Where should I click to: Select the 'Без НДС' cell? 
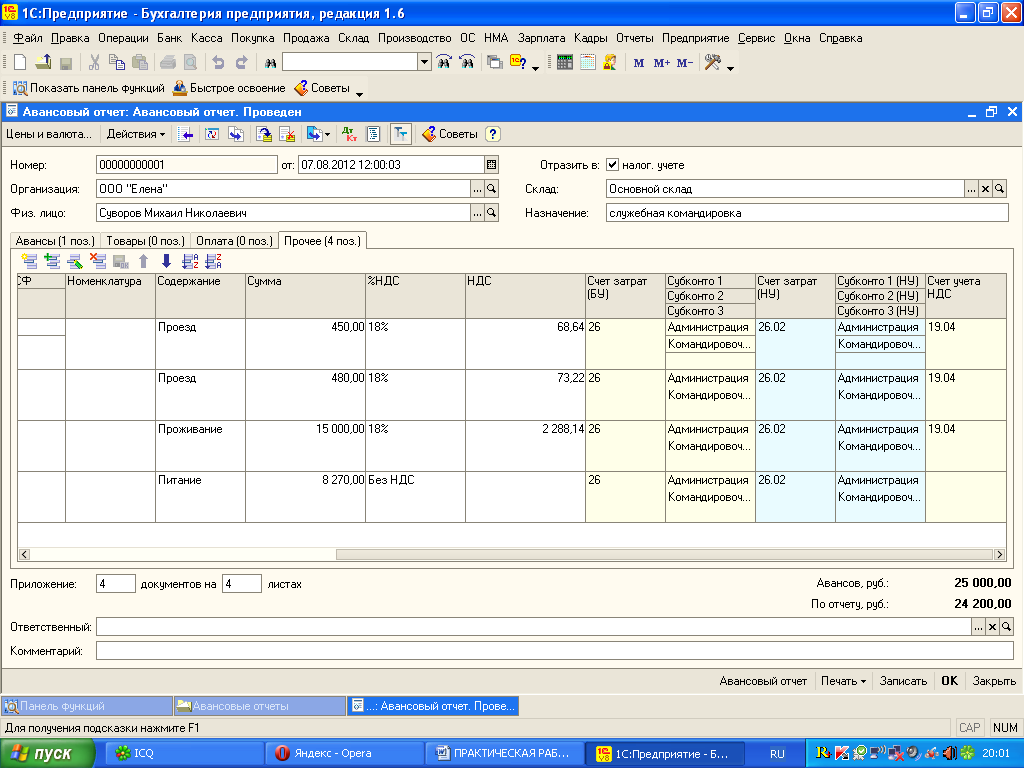[x=415, y=497]
